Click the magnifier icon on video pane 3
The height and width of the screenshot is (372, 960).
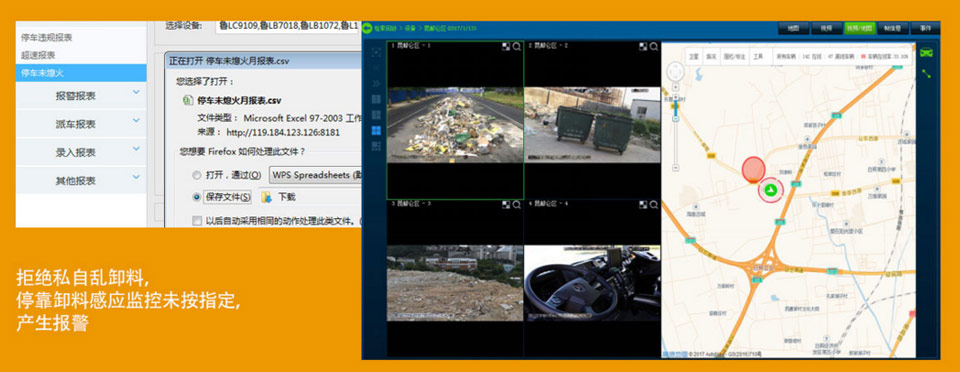[x=517, y=204]
